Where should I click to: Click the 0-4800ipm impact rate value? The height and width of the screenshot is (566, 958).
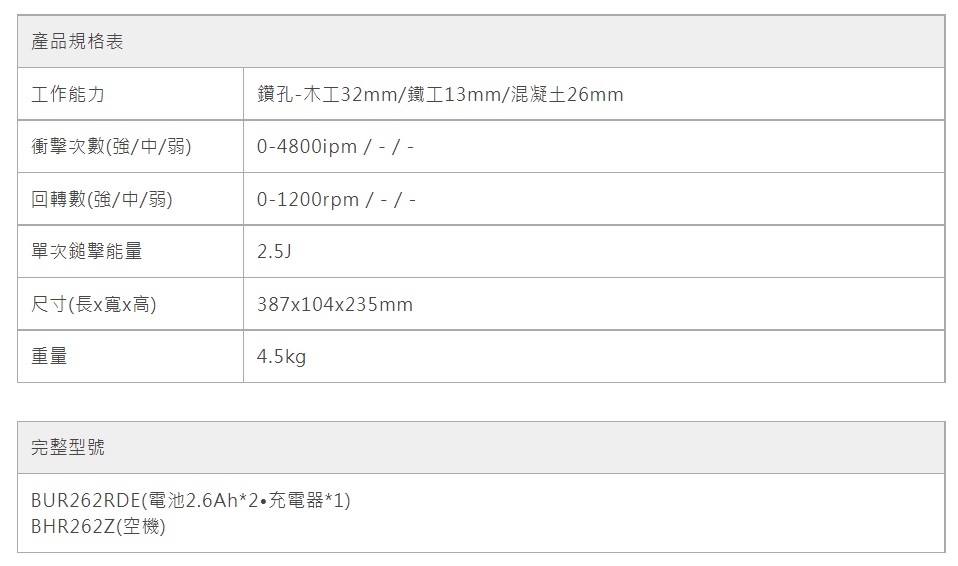point(307,147)
